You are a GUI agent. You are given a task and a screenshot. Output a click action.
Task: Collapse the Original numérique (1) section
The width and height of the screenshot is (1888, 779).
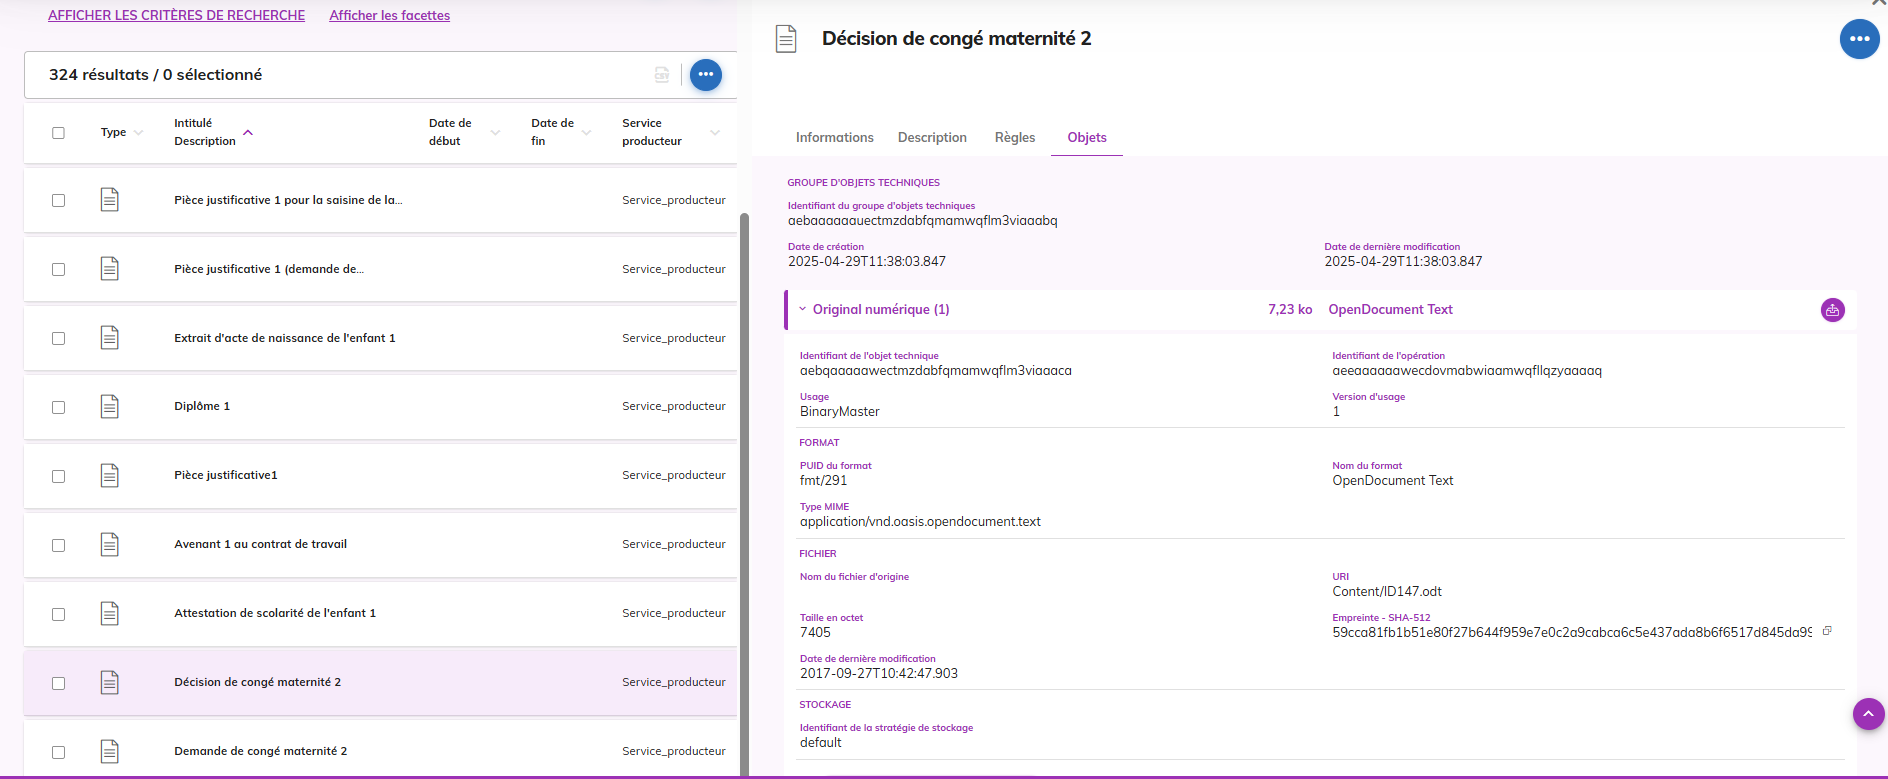click(802, 310)
